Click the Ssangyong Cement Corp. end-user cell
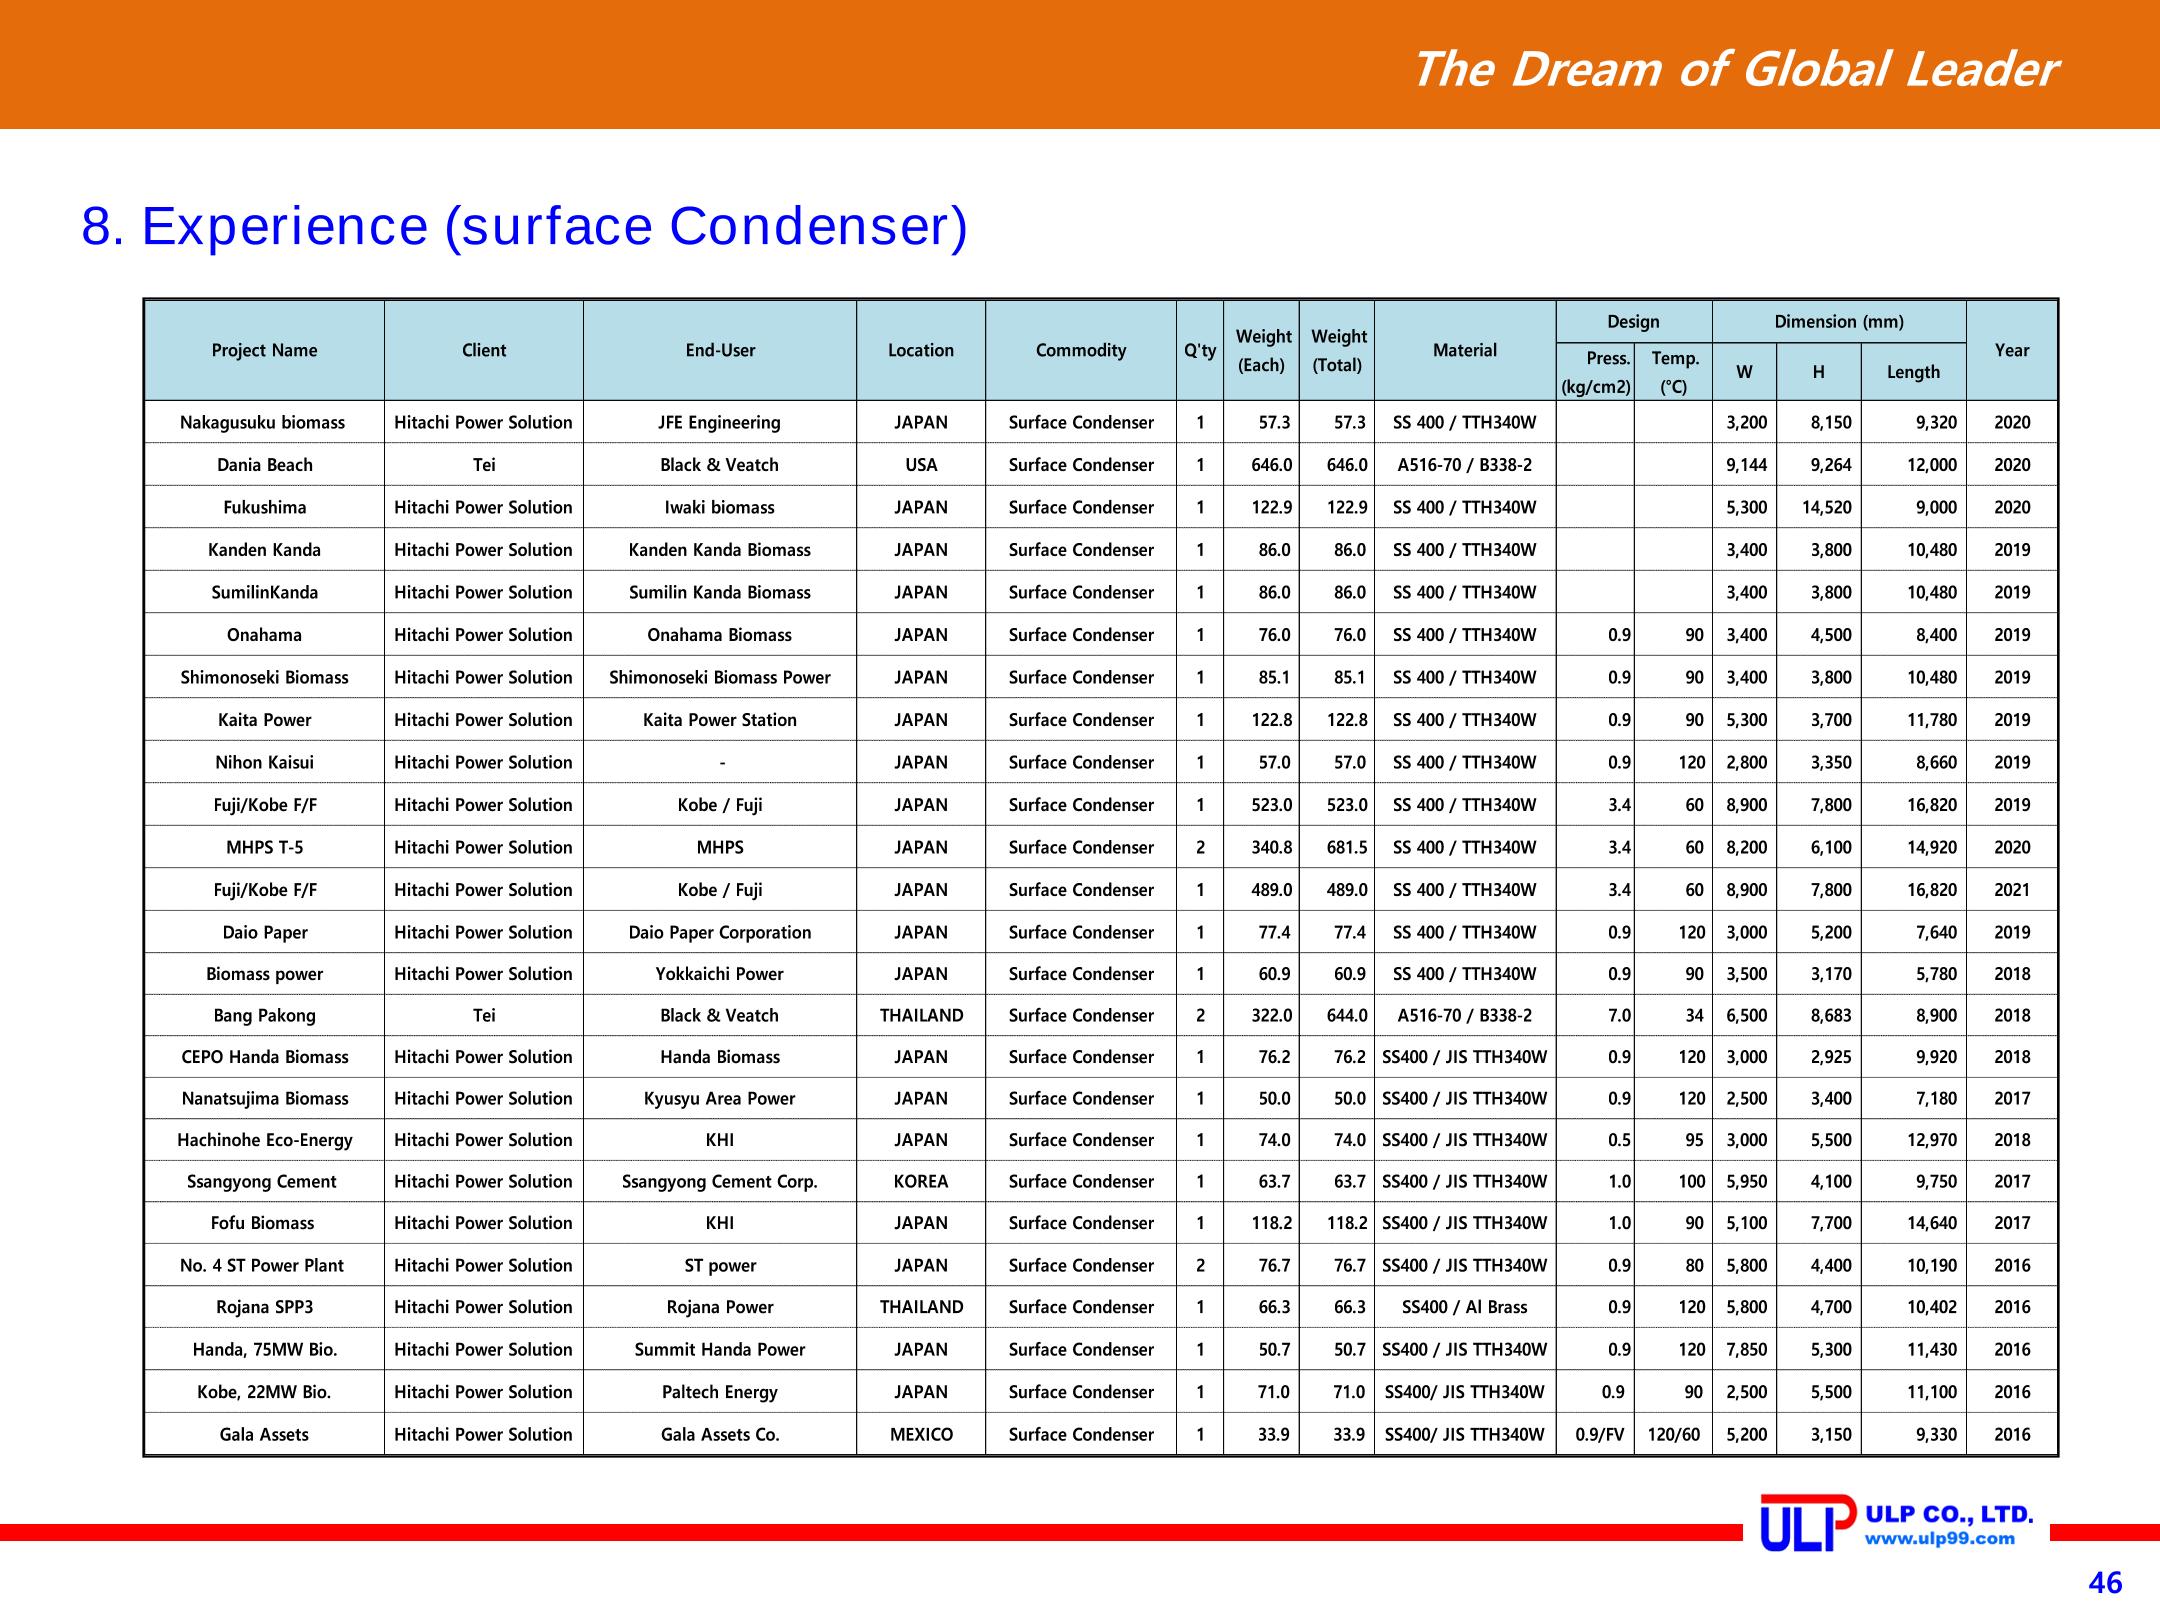The height and width of the screenshot is (1620, 2160). click(720, 1182)
